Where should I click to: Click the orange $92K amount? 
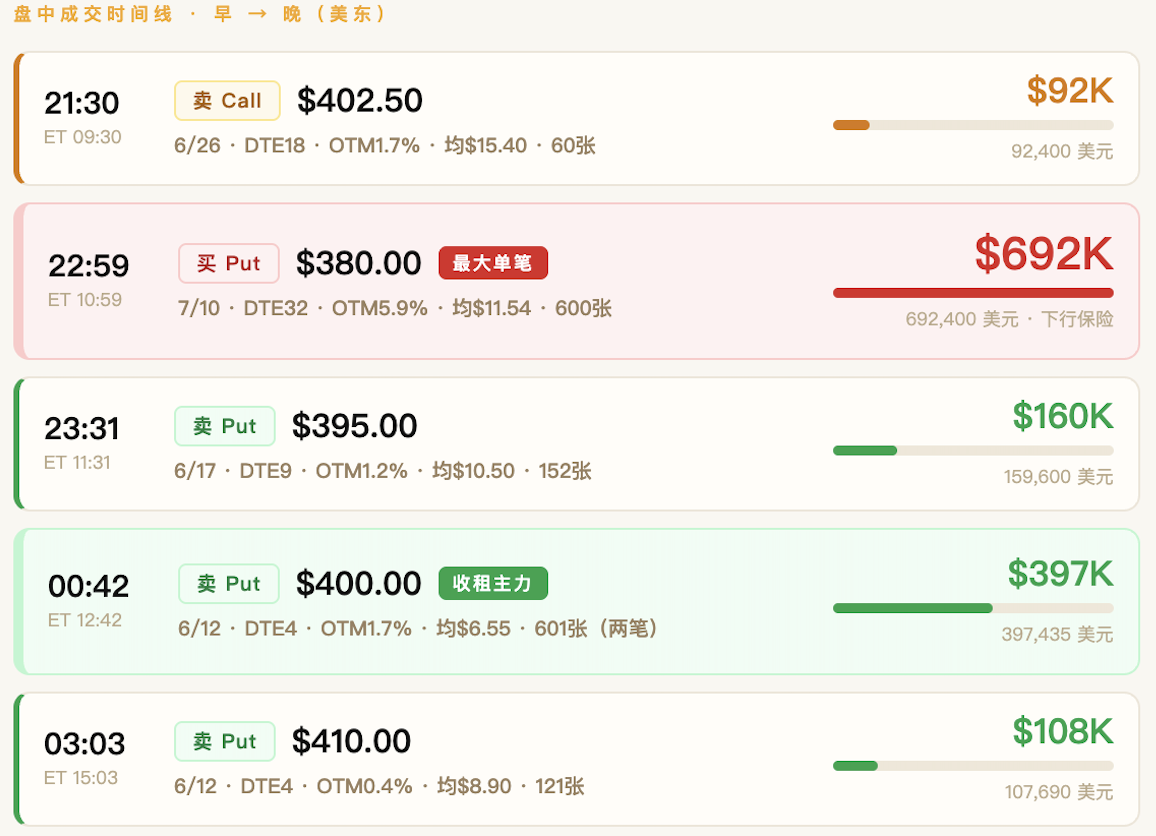1070,91
